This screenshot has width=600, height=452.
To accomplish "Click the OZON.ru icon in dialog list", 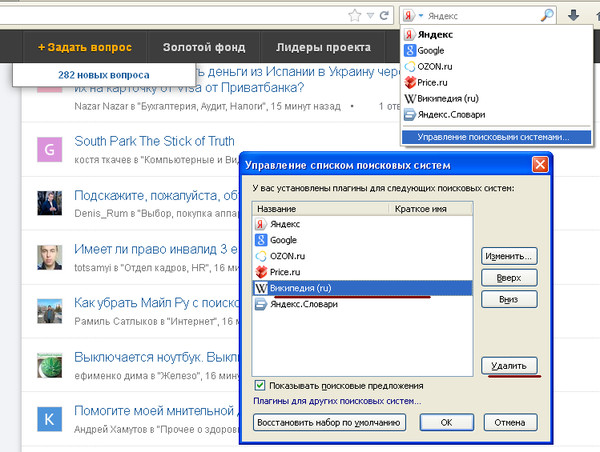I will [x=261, y=256].
